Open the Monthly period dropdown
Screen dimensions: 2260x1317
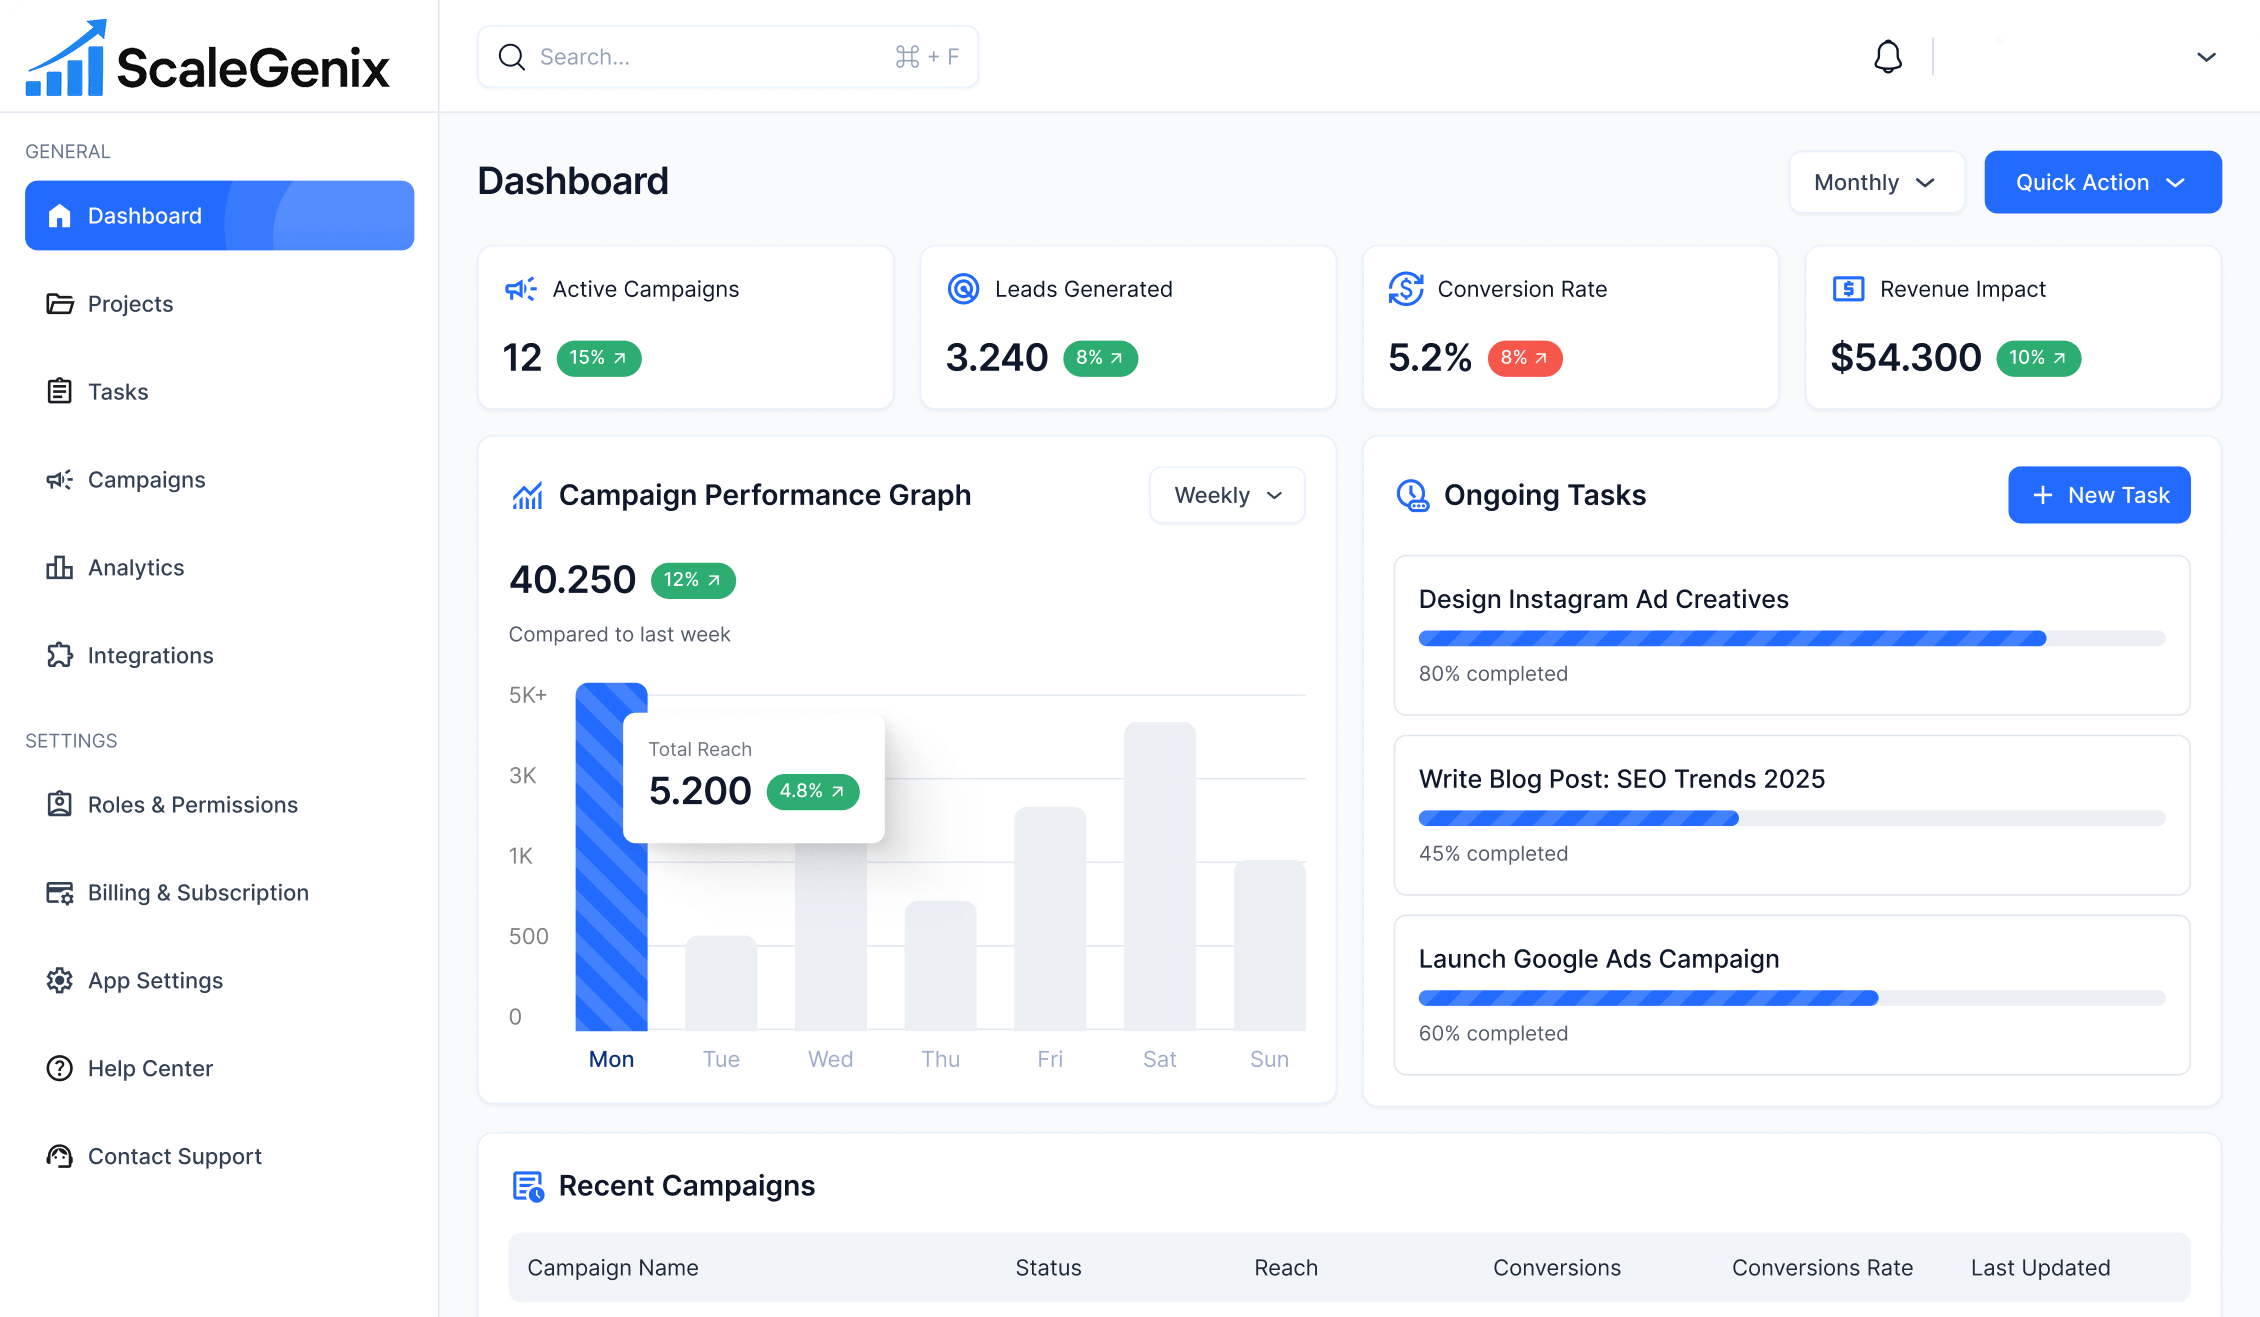[1876, 182]
